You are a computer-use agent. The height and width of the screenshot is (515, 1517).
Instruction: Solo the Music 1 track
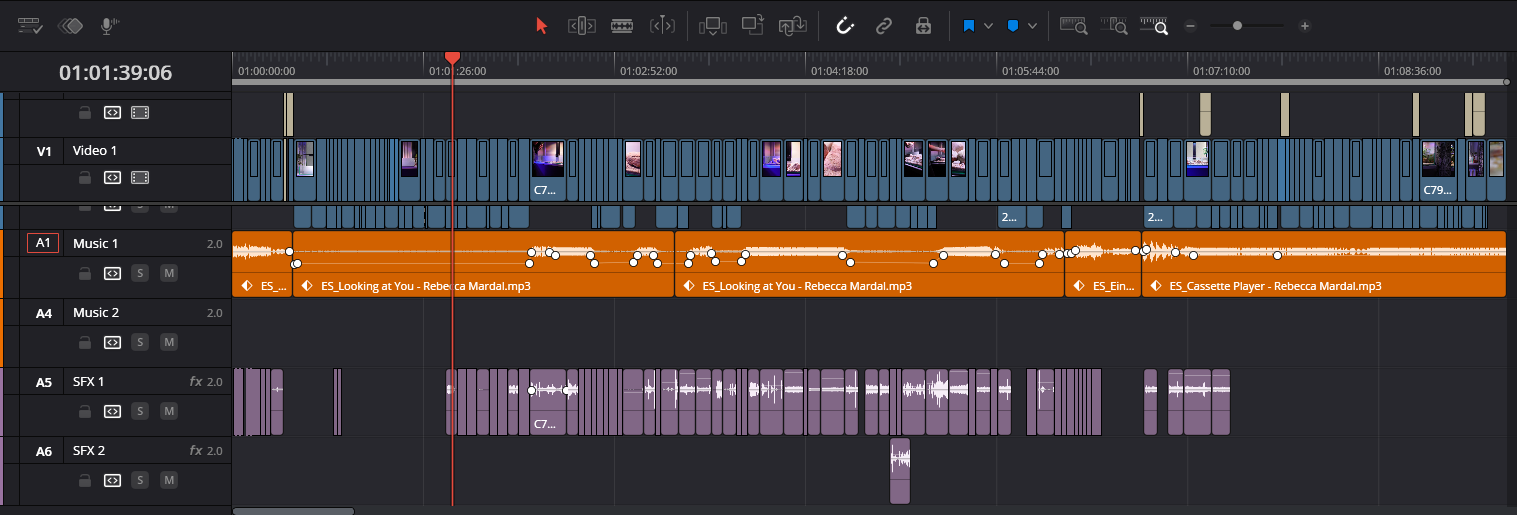140,273
